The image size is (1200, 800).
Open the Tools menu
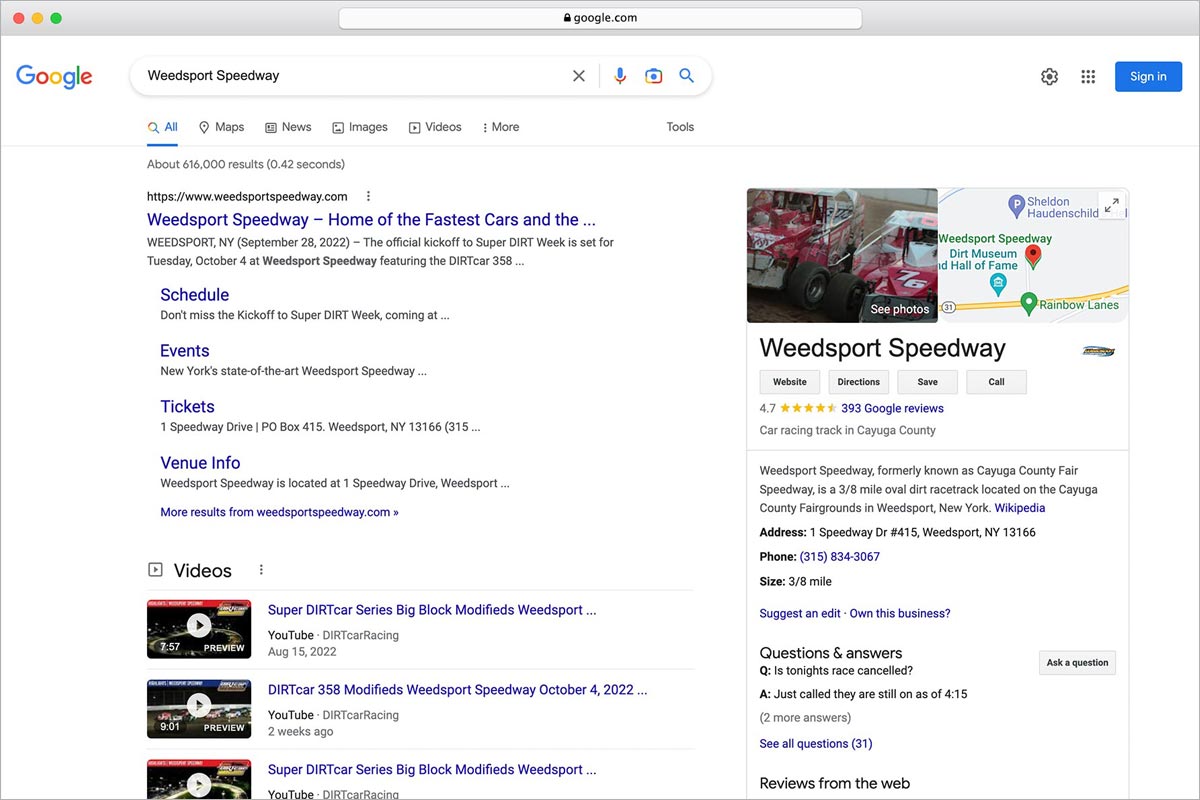[x=680, y=127]
